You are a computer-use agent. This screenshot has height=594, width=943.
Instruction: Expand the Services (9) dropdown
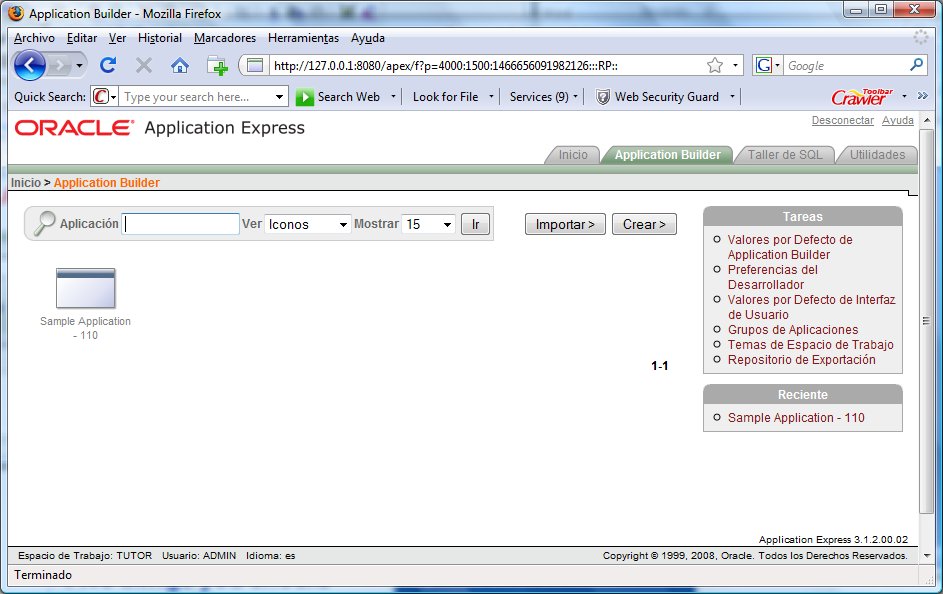point(576,96)
